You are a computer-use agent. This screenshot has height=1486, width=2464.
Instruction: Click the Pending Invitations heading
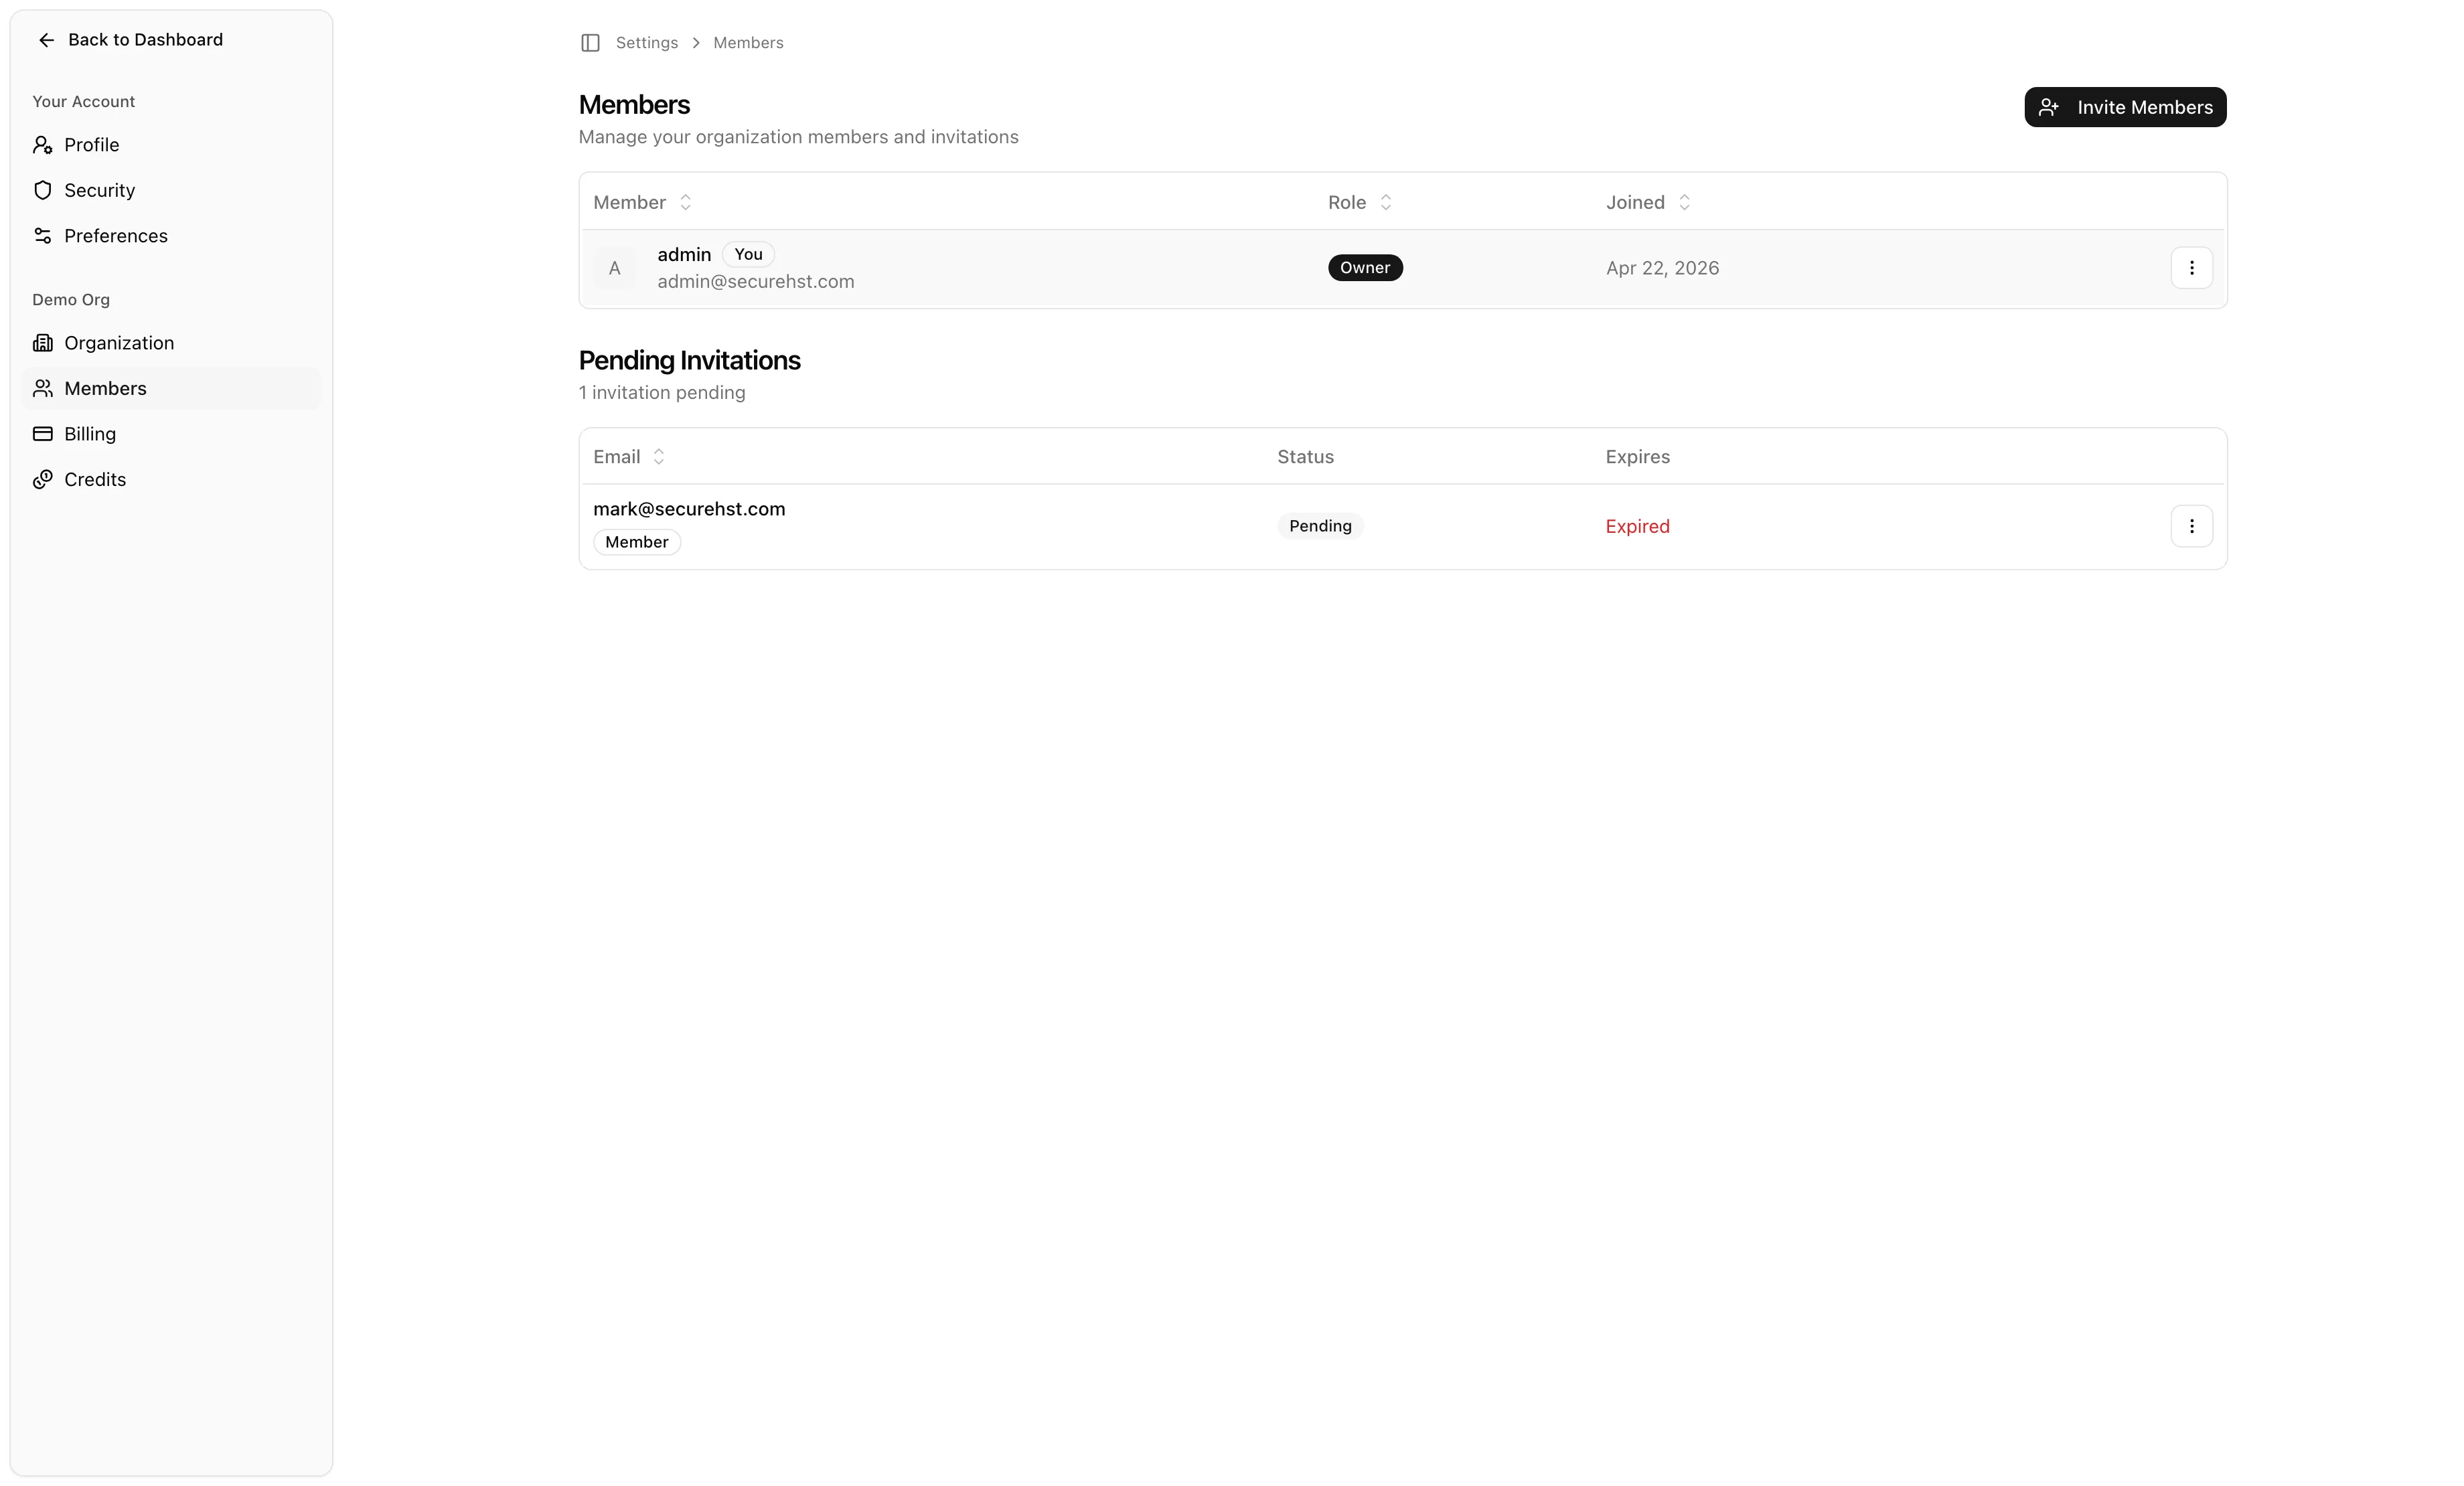[689, 360]
